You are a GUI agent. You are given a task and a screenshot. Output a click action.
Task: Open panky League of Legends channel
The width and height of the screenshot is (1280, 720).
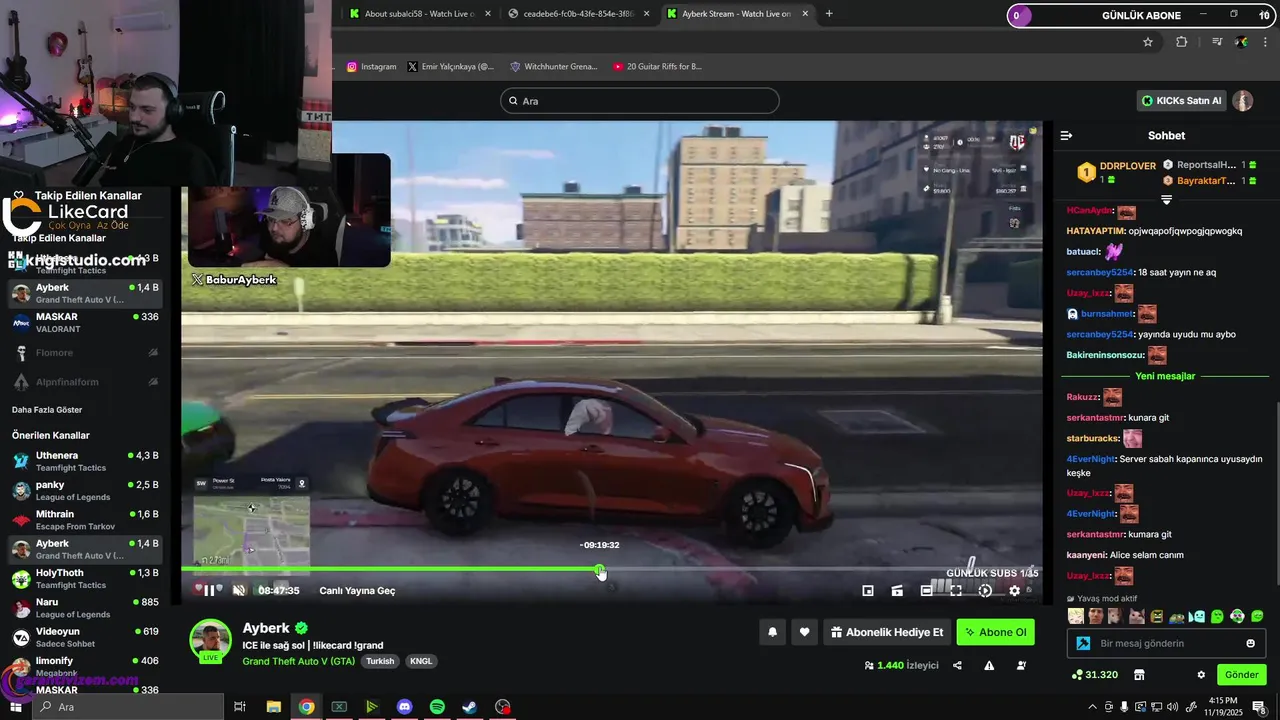click(85, 490)
